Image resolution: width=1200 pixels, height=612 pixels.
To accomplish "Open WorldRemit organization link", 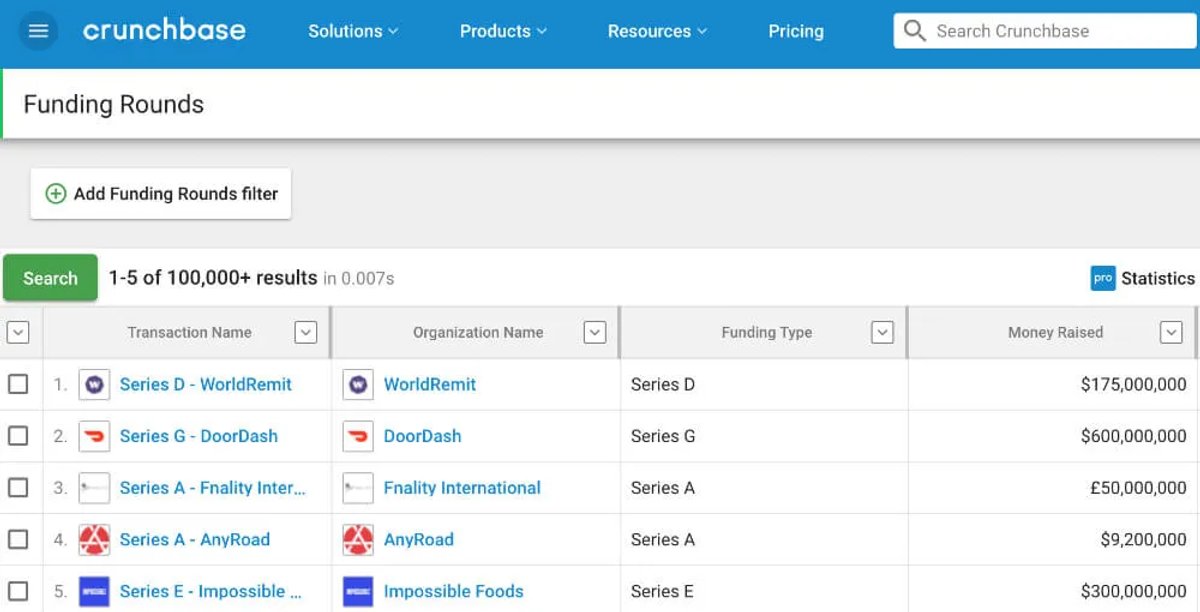I will (x=430, y=384).
